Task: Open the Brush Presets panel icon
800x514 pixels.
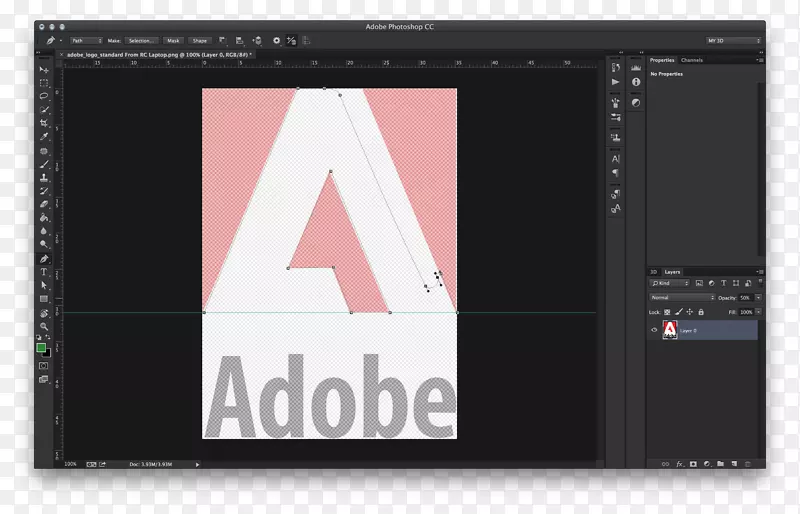Action: coord(615,103)
